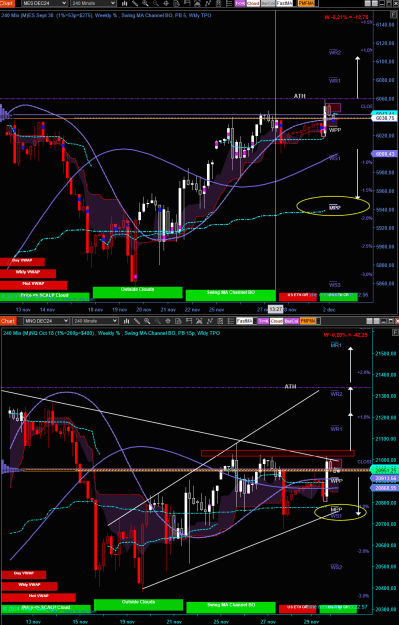
Task: Click ATH label on MES chart
Action: point(299,96)
